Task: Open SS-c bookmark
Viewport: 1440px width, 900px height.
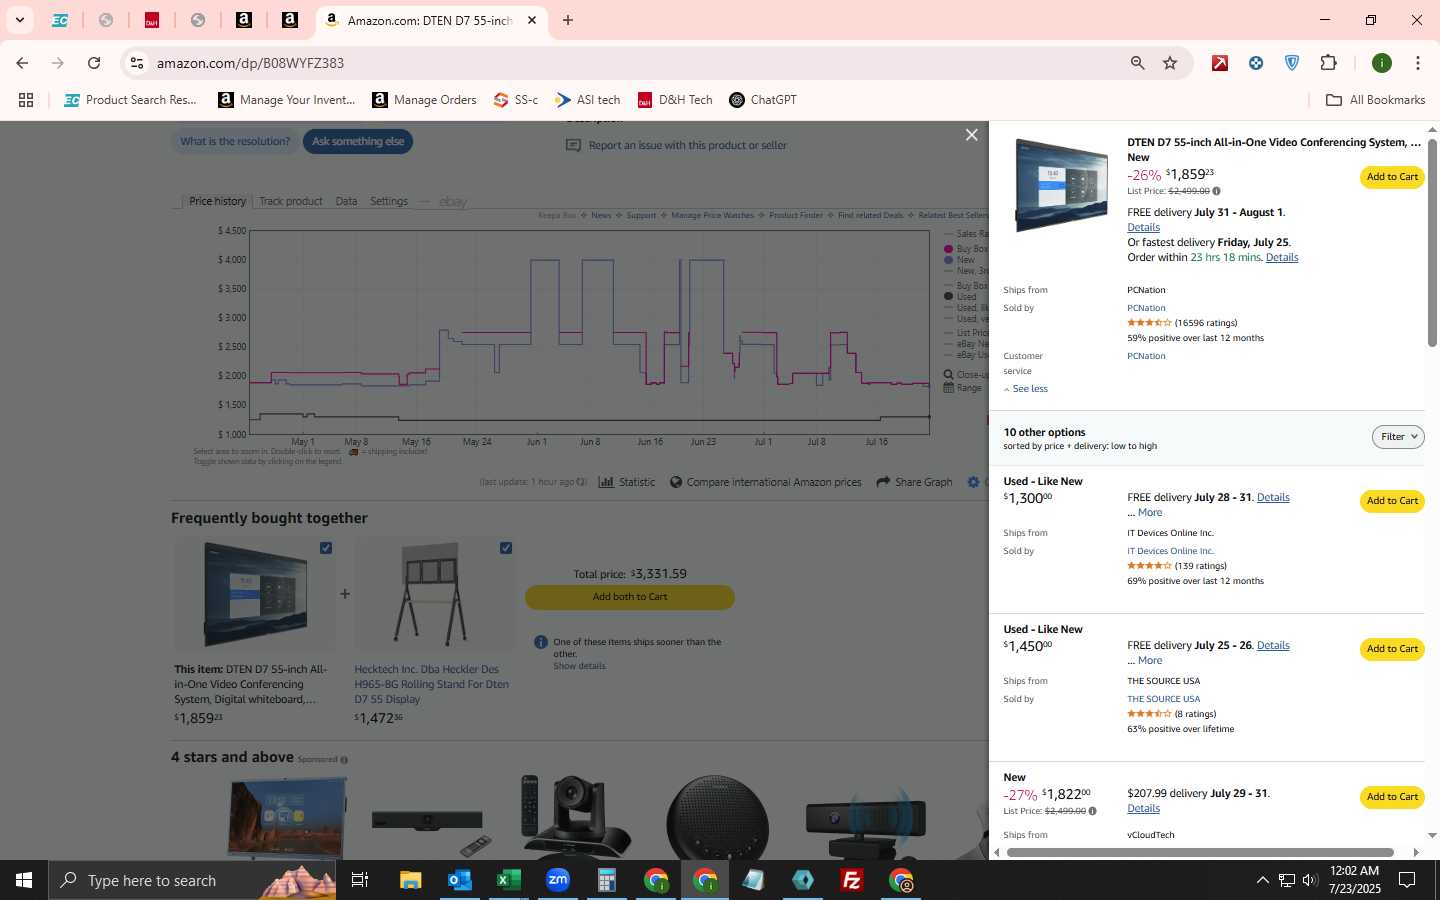Action: pyautogui.click(x=516, y=100)
